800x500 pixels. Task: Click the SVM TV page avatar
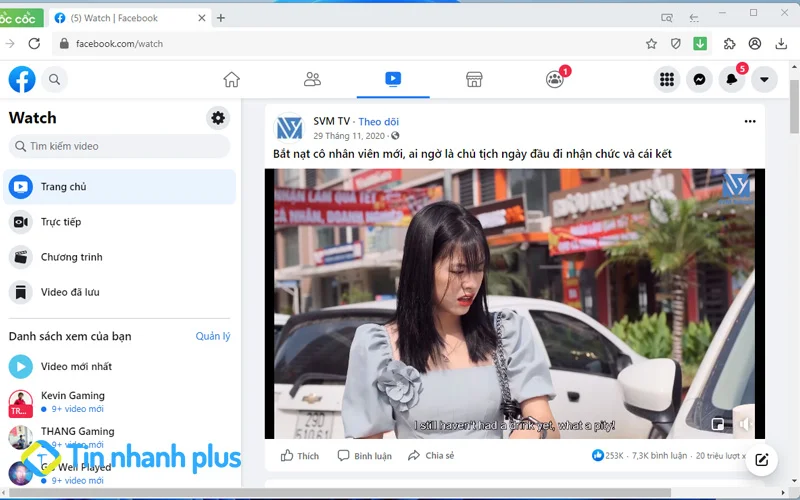pyautogui.click(x=289, y=128)
